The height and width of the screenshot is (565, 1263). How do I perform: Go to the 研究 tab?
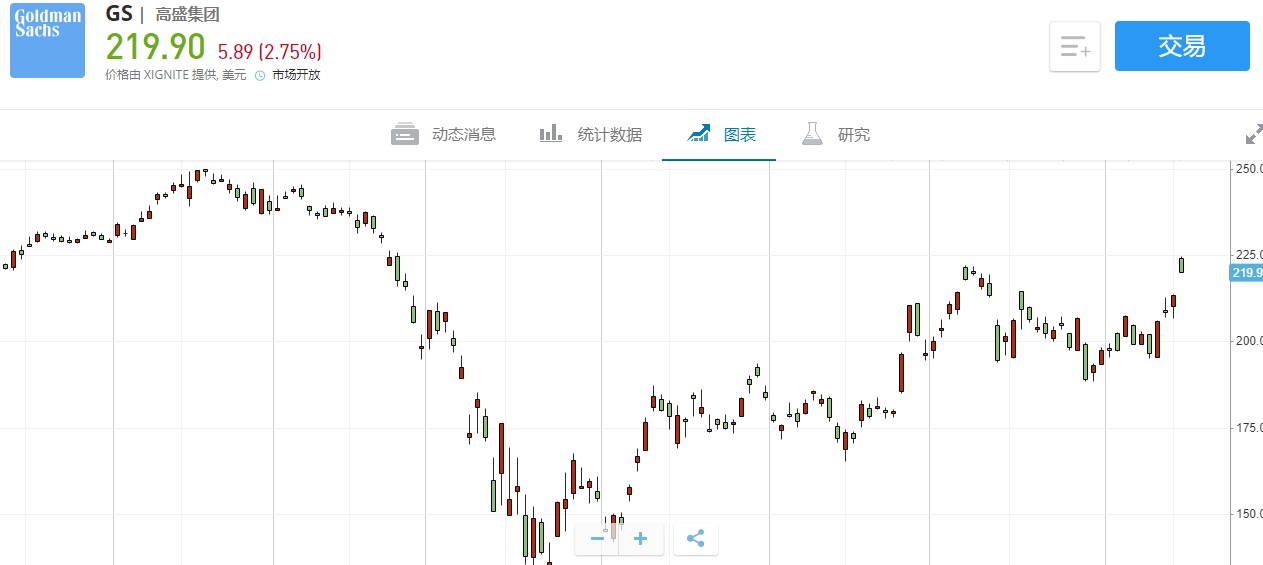[x=853, y=134]
